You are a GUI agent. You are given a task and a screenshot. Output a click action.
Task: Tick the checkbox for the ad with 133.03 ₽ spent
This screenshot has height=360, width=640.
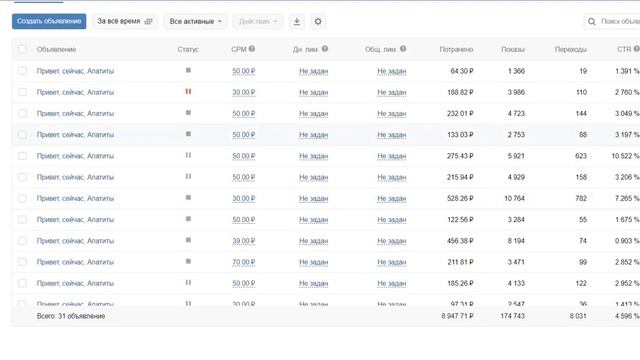[22, 134]
